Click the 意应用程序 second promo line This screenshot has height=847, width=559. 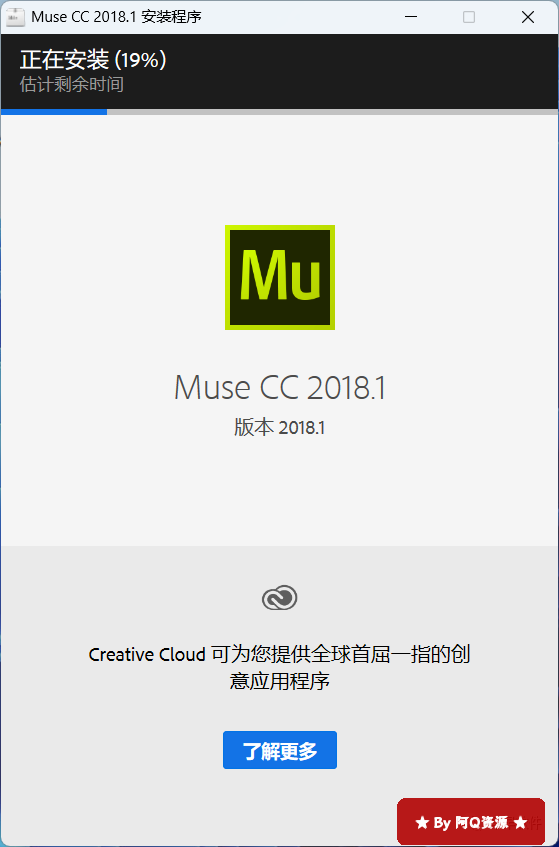pyautogui.click(x=280, y=681)
